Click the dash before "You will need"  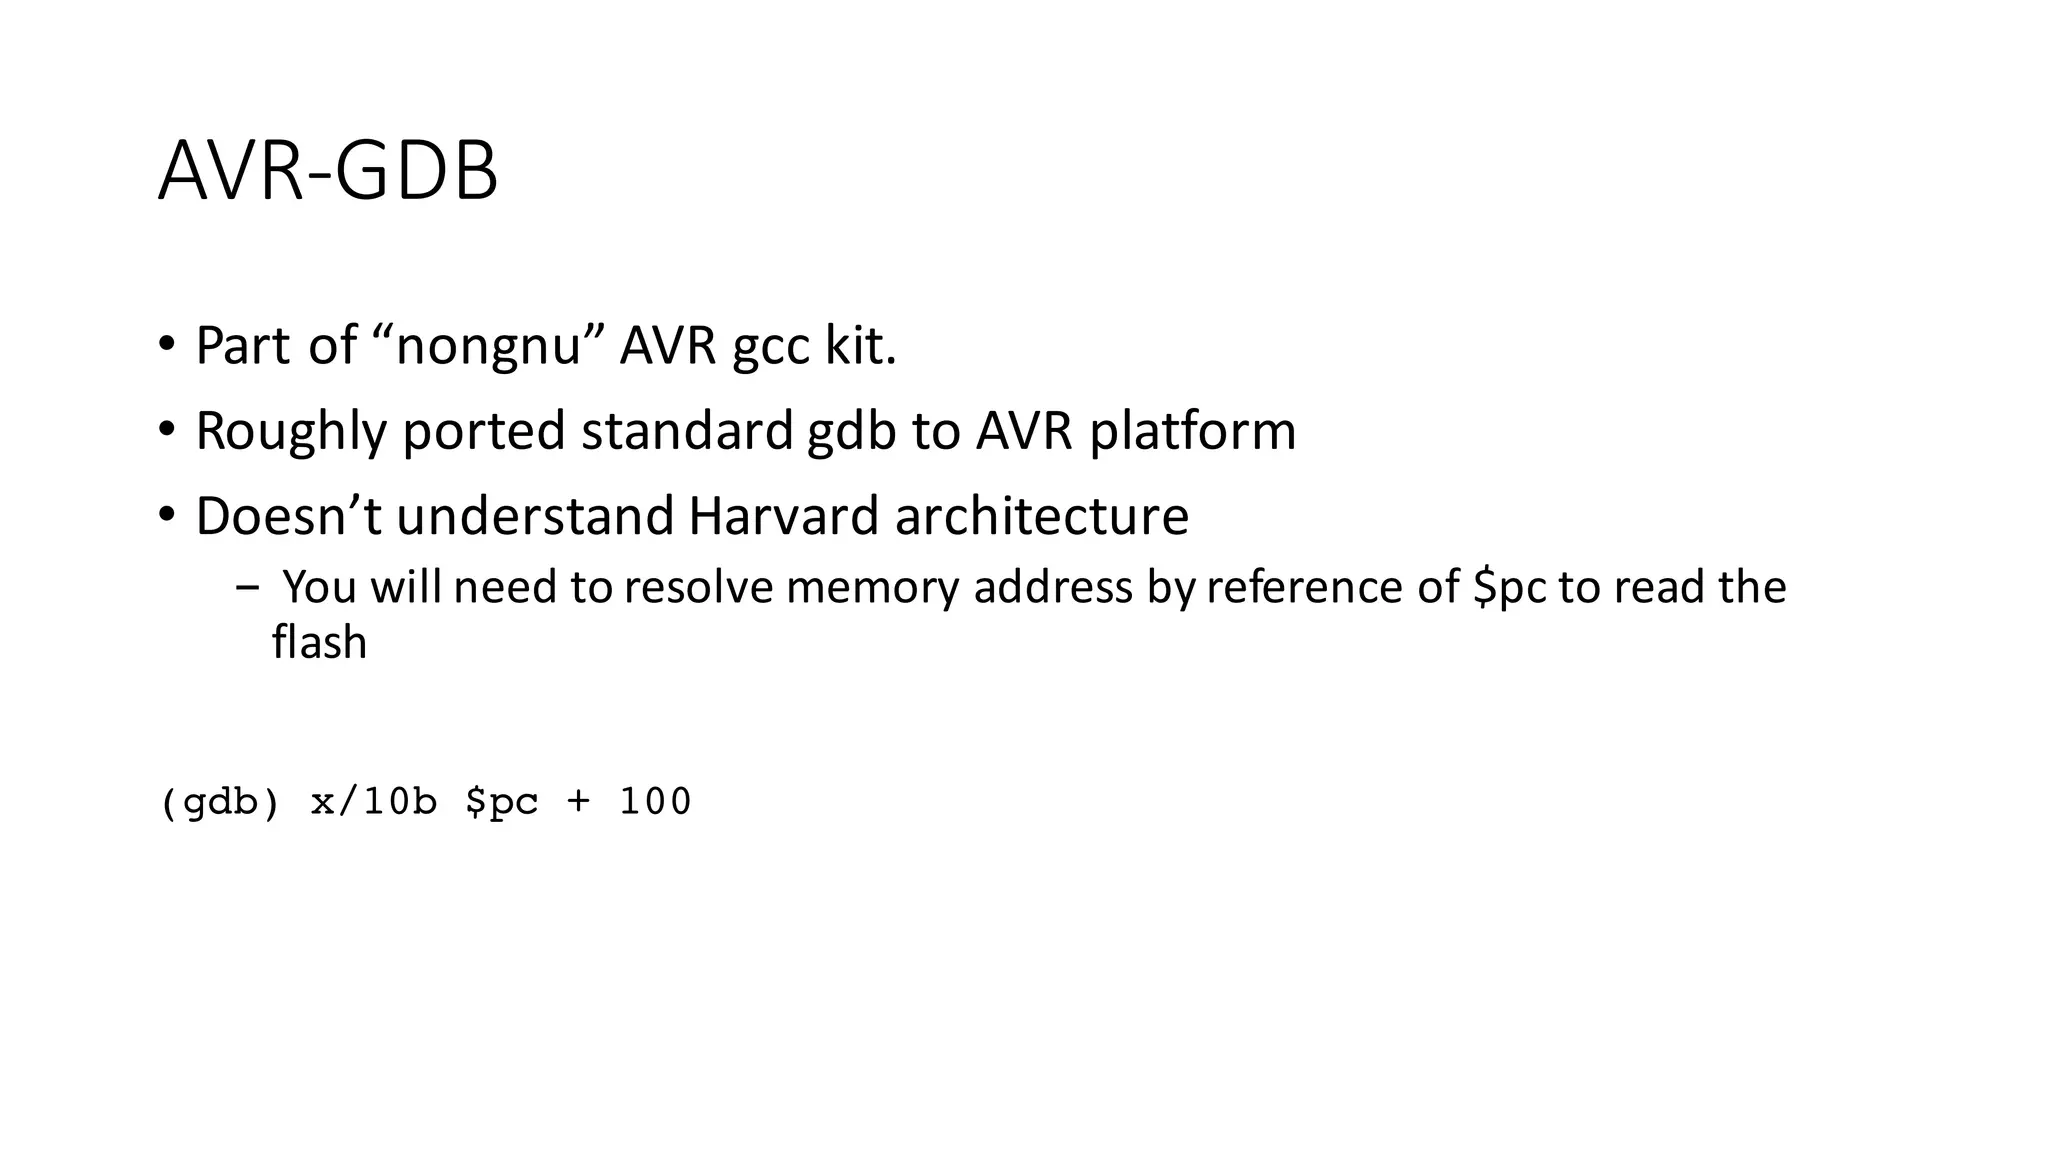(x=247, y=587)
